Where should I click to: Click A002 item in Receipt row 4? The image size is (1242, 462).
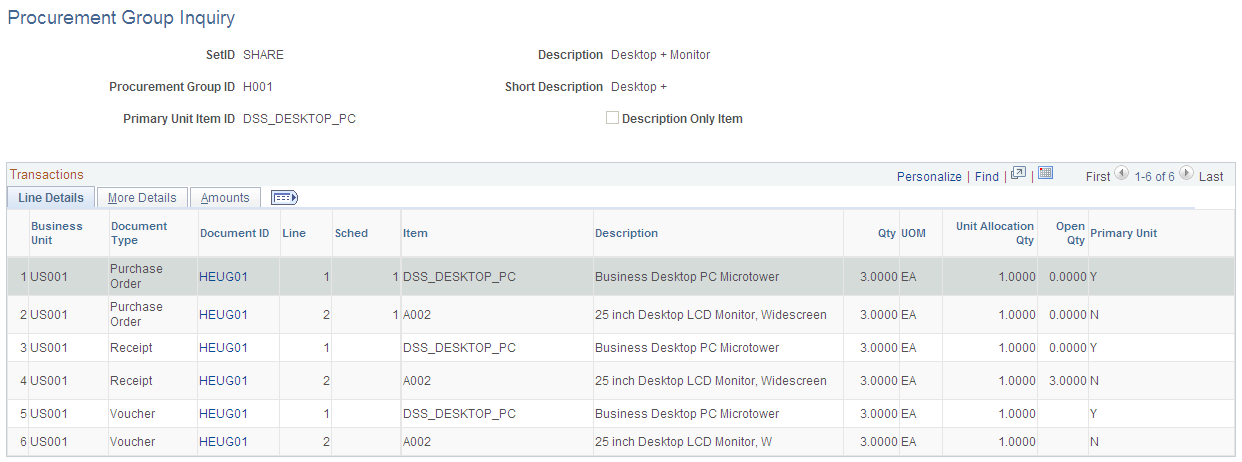pyautogui.click(x=417, y=381)
